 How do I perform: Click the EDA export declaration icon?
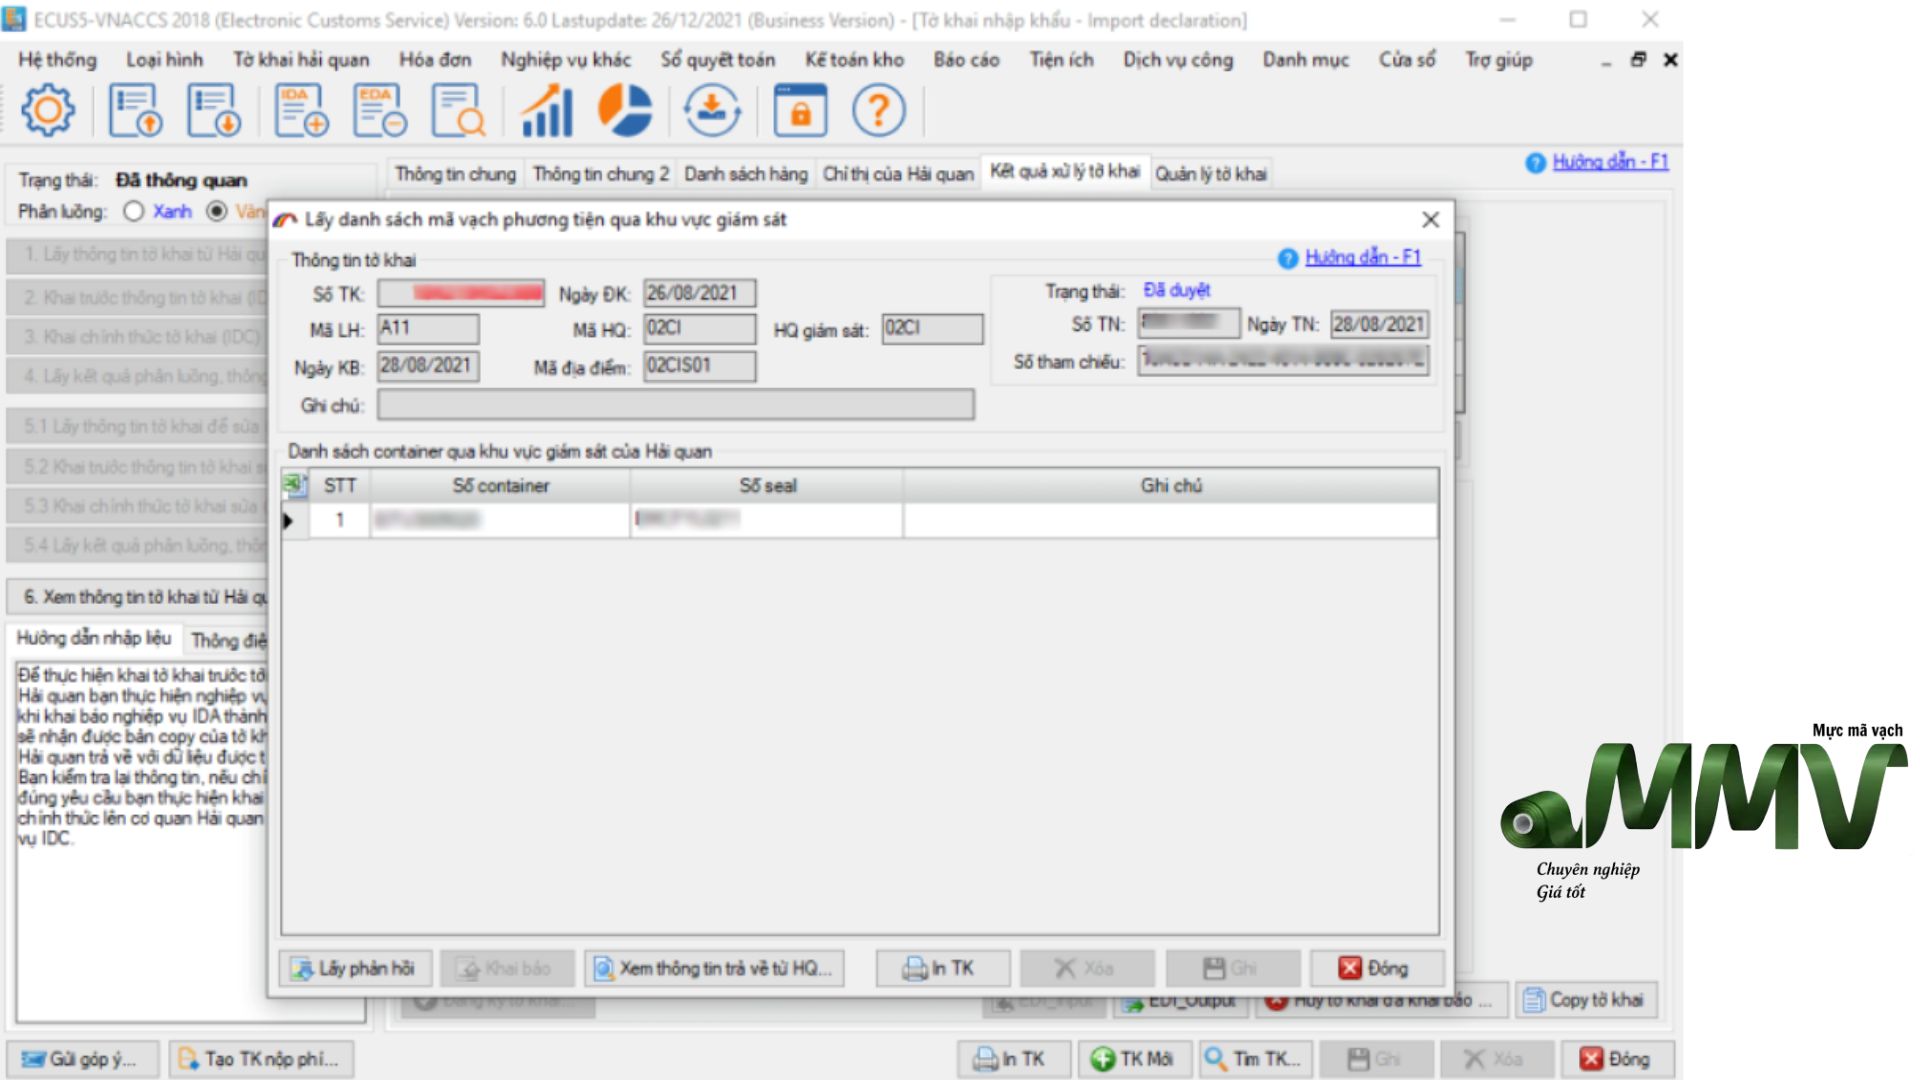coord(380,110)
